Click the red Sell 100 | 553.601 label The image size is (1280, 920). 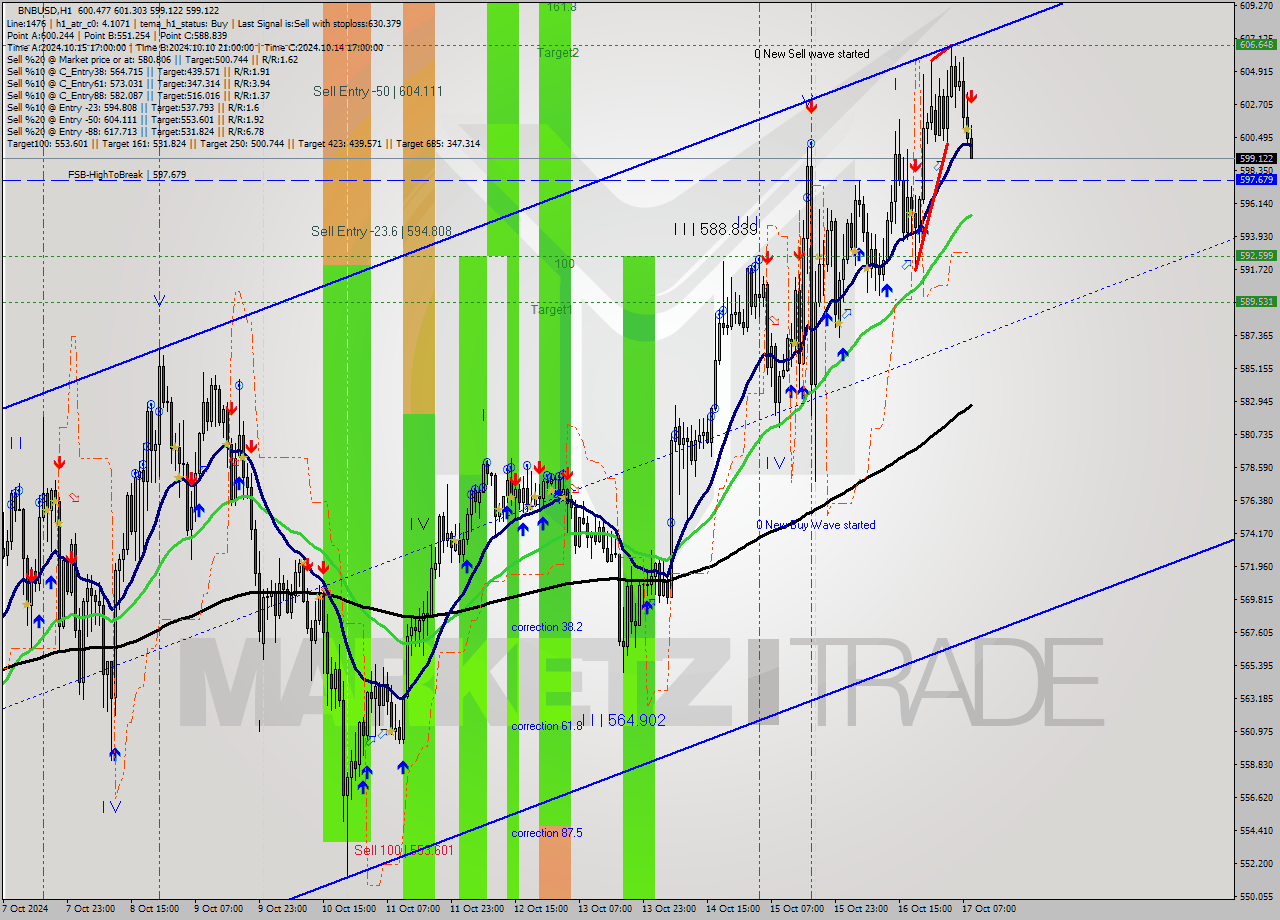(x=404, y=850)
